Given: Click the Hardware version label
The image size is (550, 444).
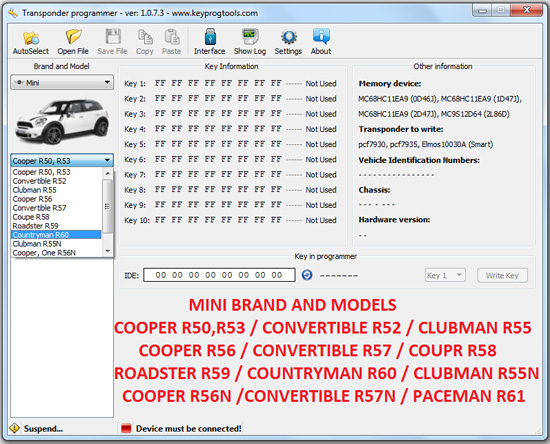Looking at the screenshot, I should [394, 220].
